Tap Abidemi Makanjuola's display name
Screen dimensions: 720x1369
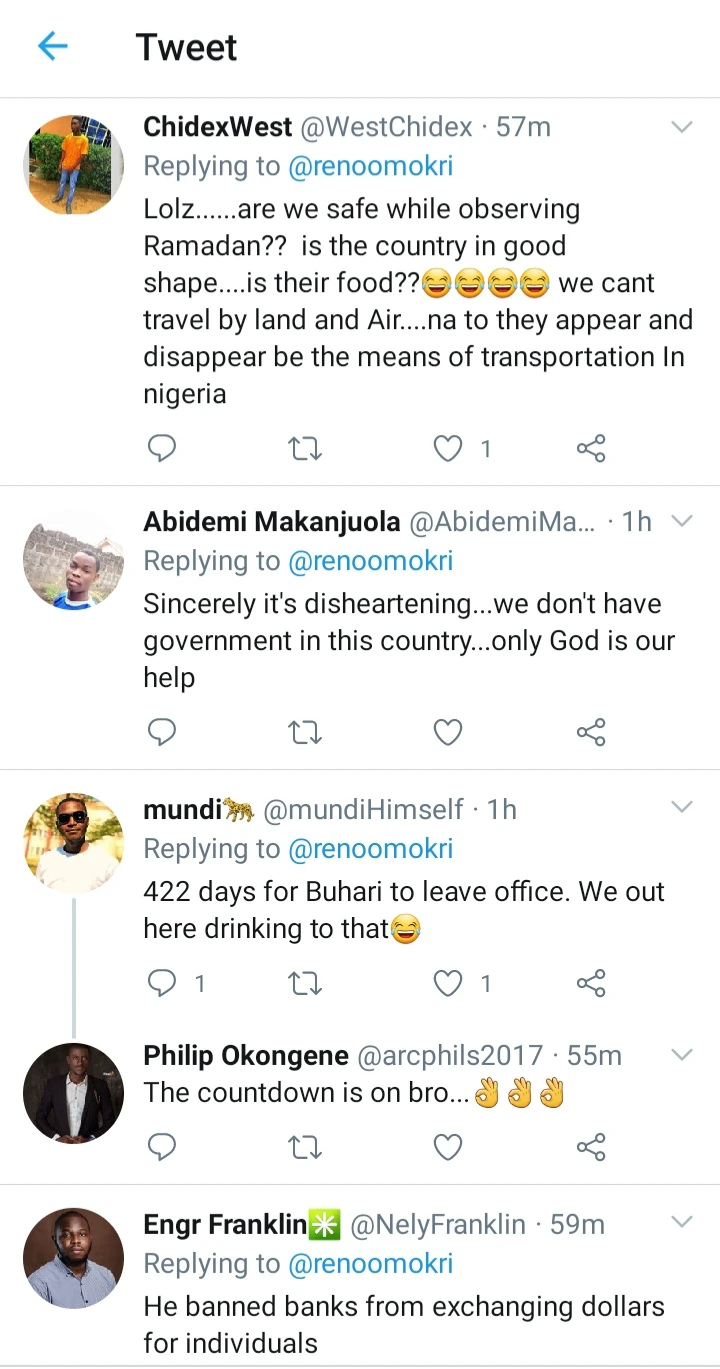tap(271, 521)
